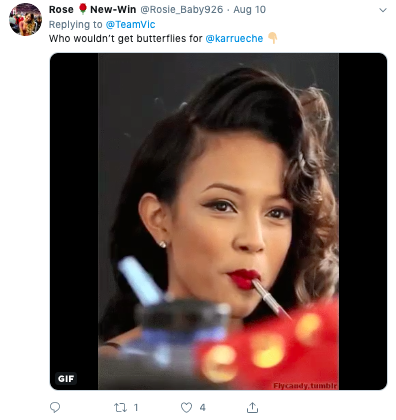Click the Flycandy.tumblr watermark text

tap(305, 386)
